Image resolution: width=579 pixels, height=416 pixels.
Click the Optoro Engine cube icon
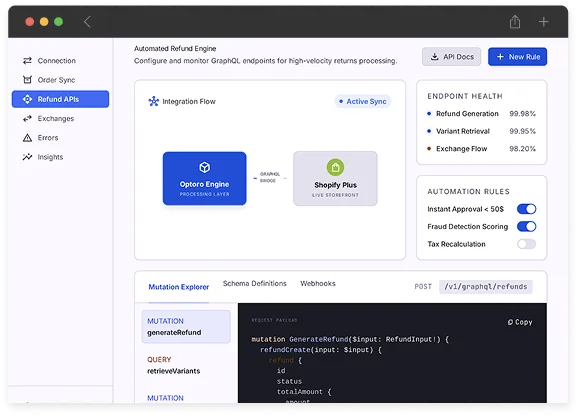pyautogui.click(x=205, y=168)
